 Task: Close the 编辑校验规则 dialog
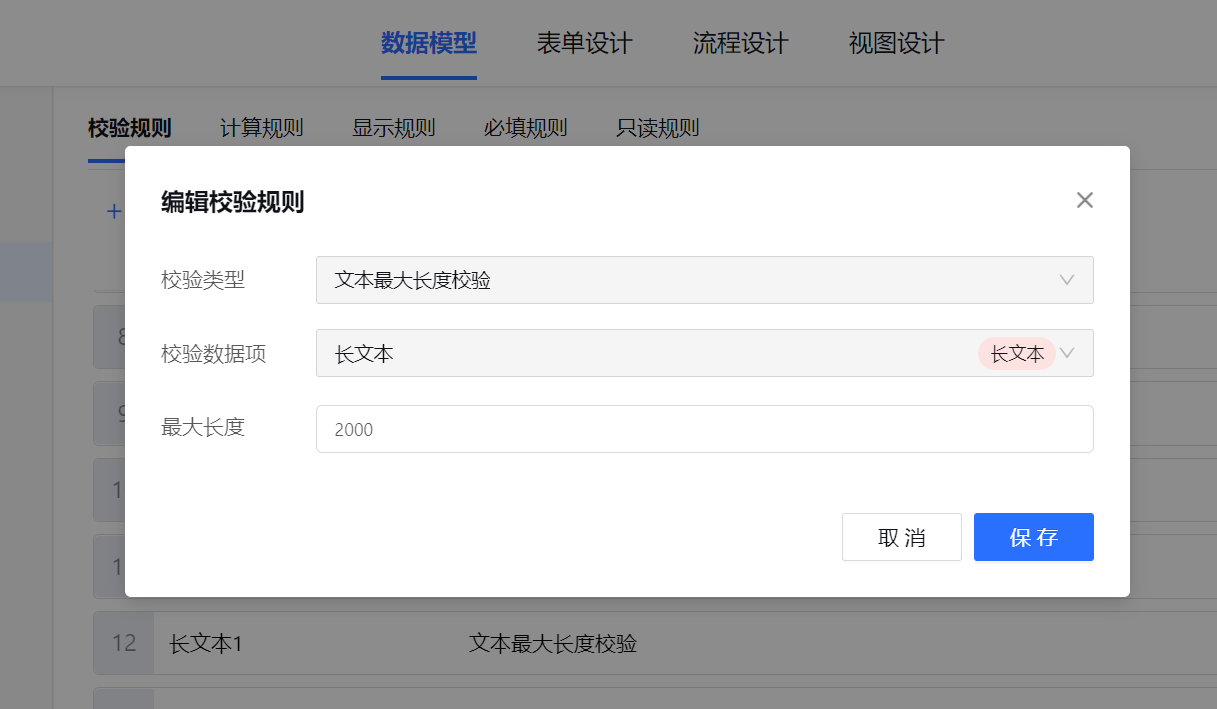coord(1085,200)
